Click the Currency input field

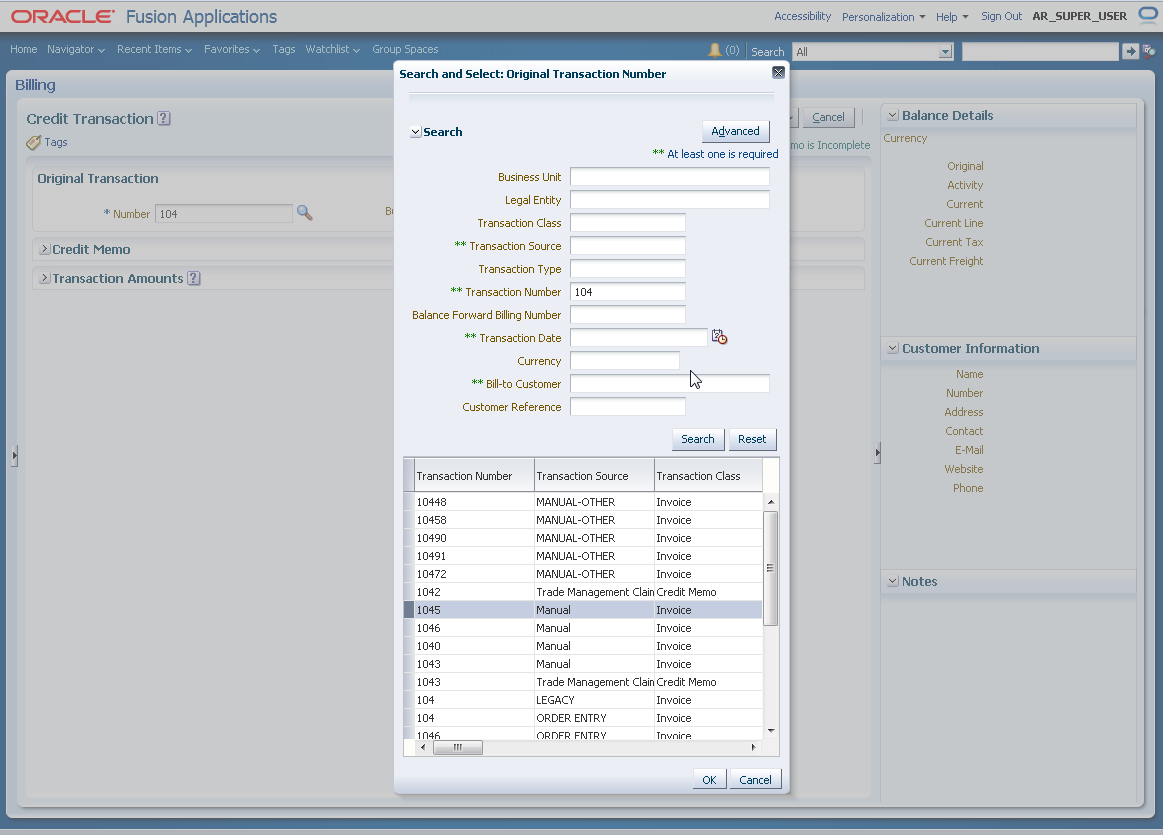(625, 360)
